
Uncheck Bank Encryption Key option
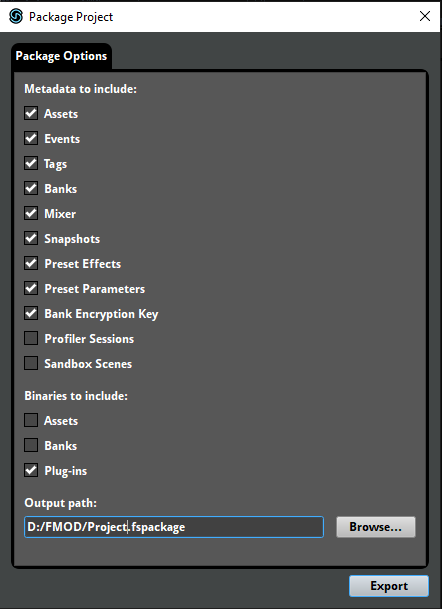pos(31,313)
